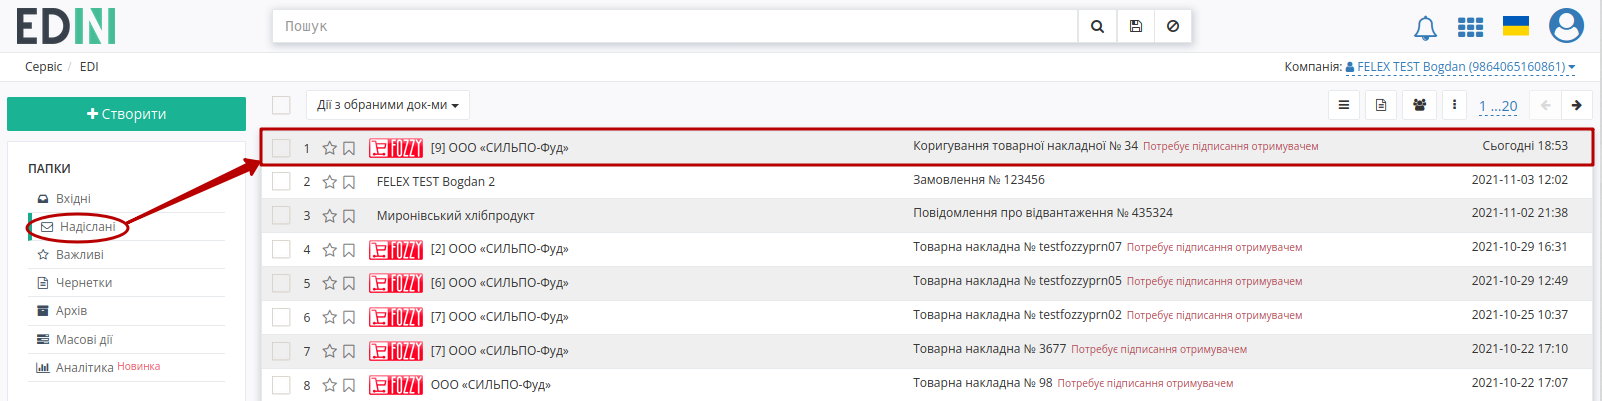This screenshot has height=401, width=1602.
Task: Check the box for row 3
Action: coord(281,216)
